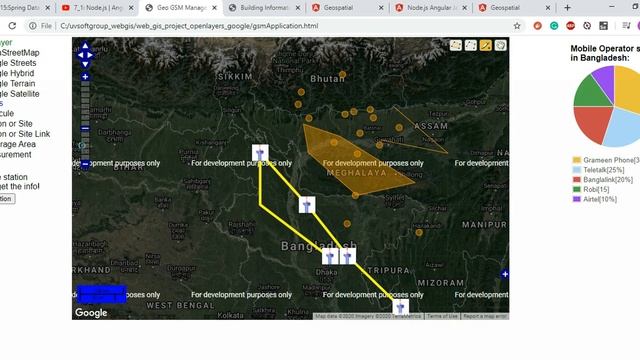Open Report a map error link

484,316
